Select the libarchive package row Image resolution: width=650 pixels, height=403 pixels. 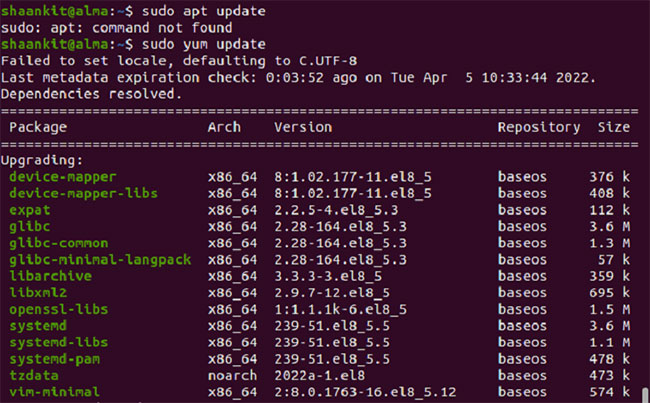click(x=319, y=277)
